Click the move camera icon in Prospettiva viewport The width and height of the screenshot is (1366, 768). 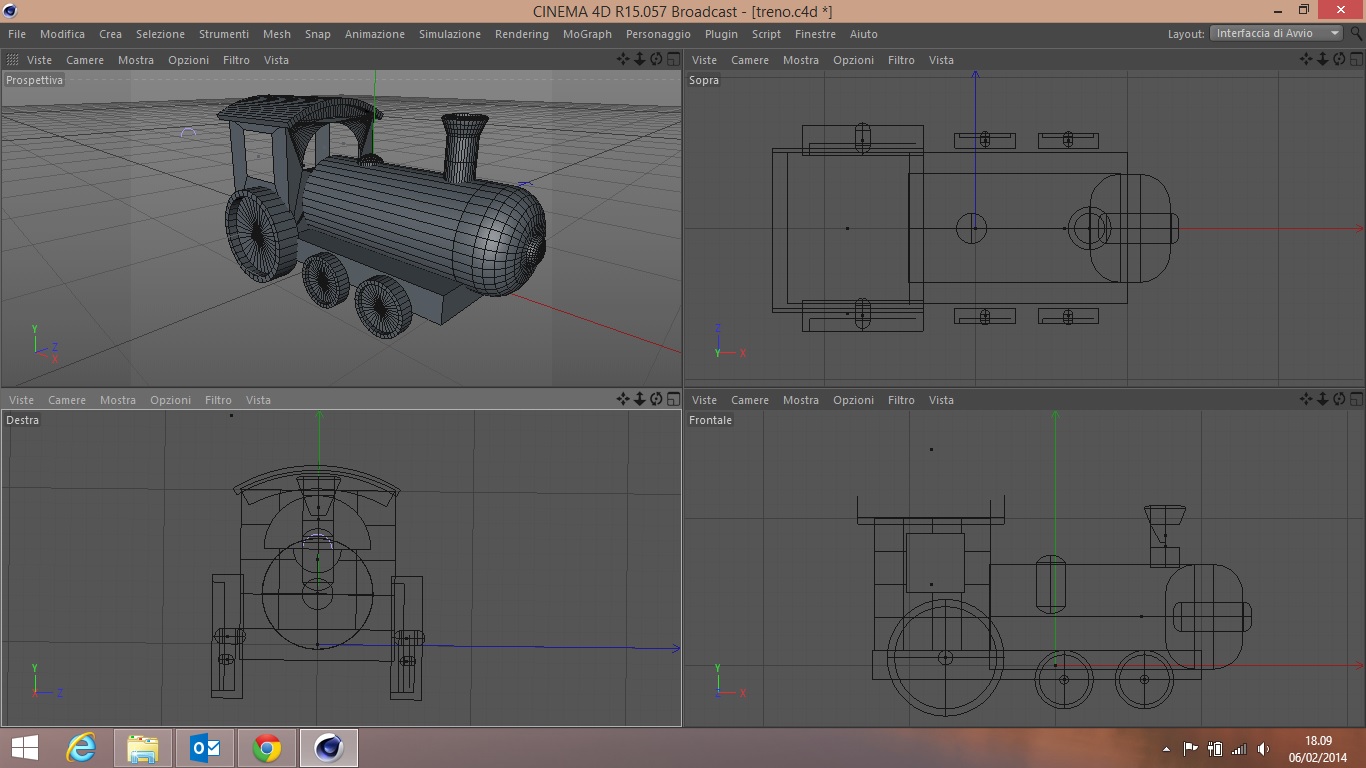pos(622,60)
